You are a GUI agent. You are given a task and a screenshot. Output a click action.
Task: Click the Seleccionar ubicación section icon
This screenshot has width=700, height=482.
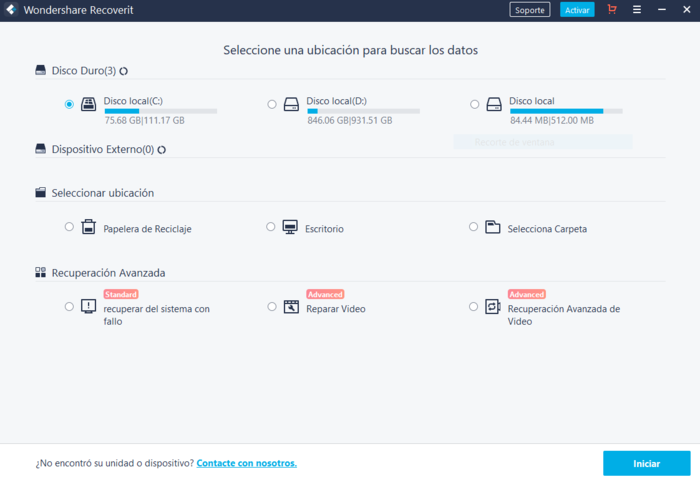[41, 192]
